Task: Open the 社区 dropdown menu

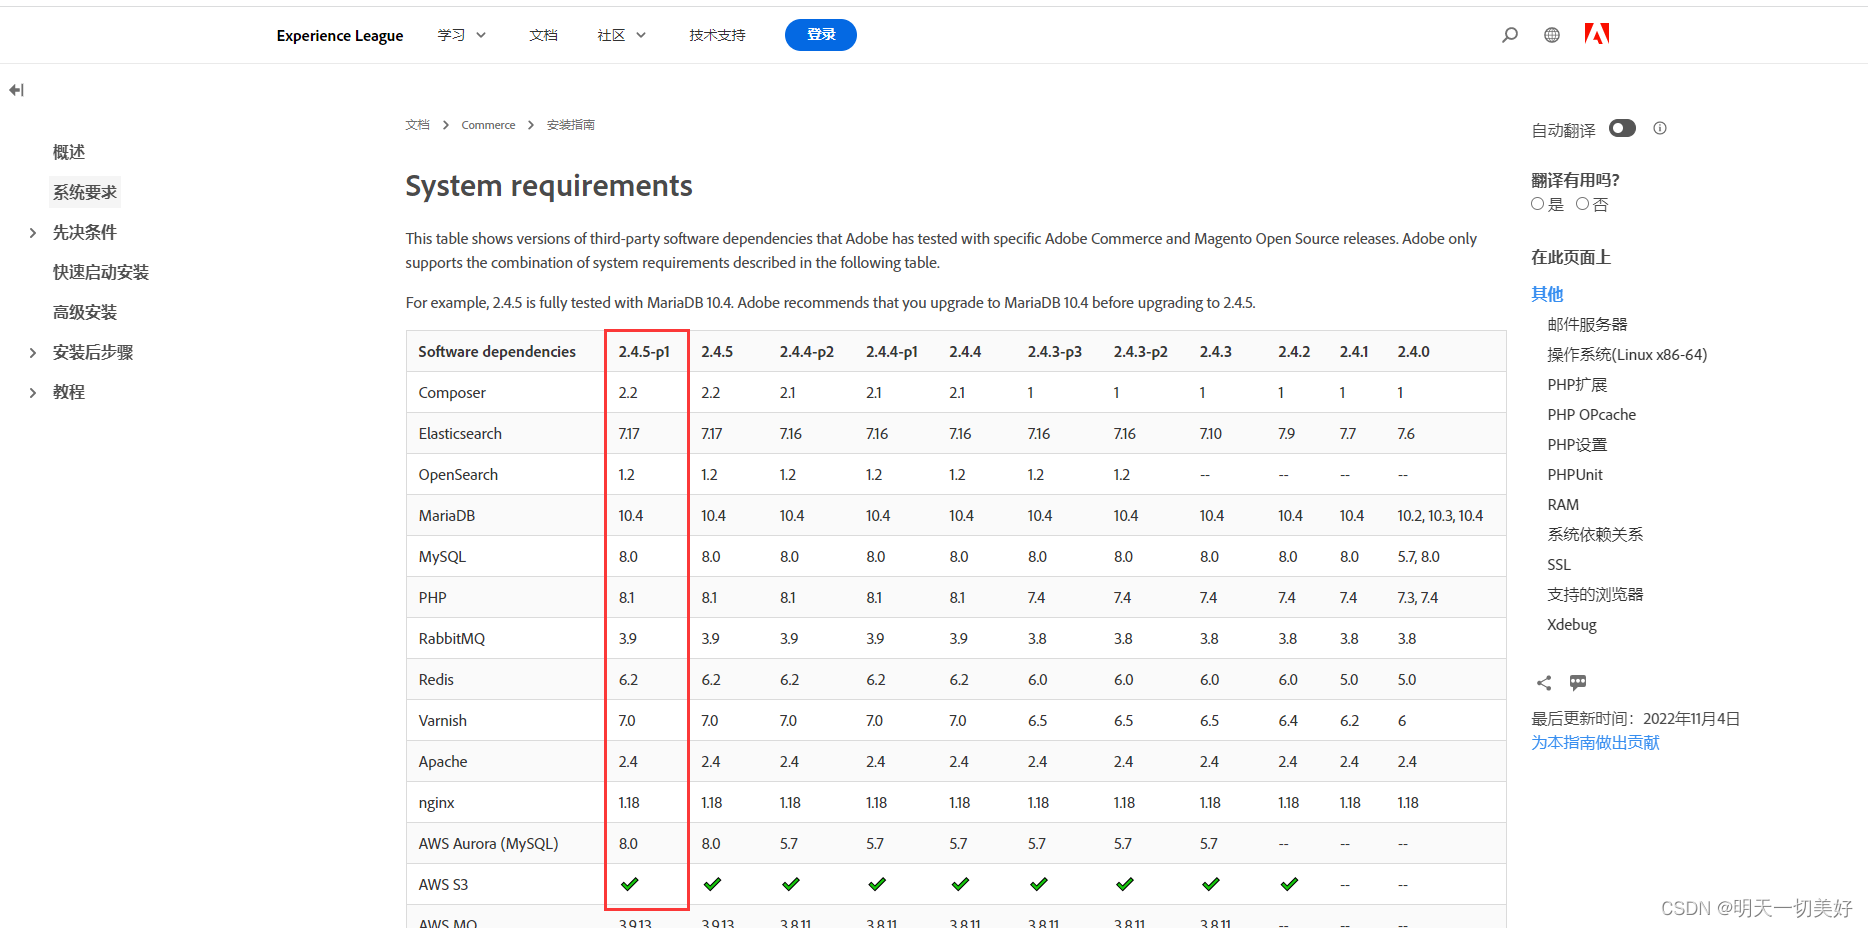Action: pyautogui.click(x=622, y=35)
